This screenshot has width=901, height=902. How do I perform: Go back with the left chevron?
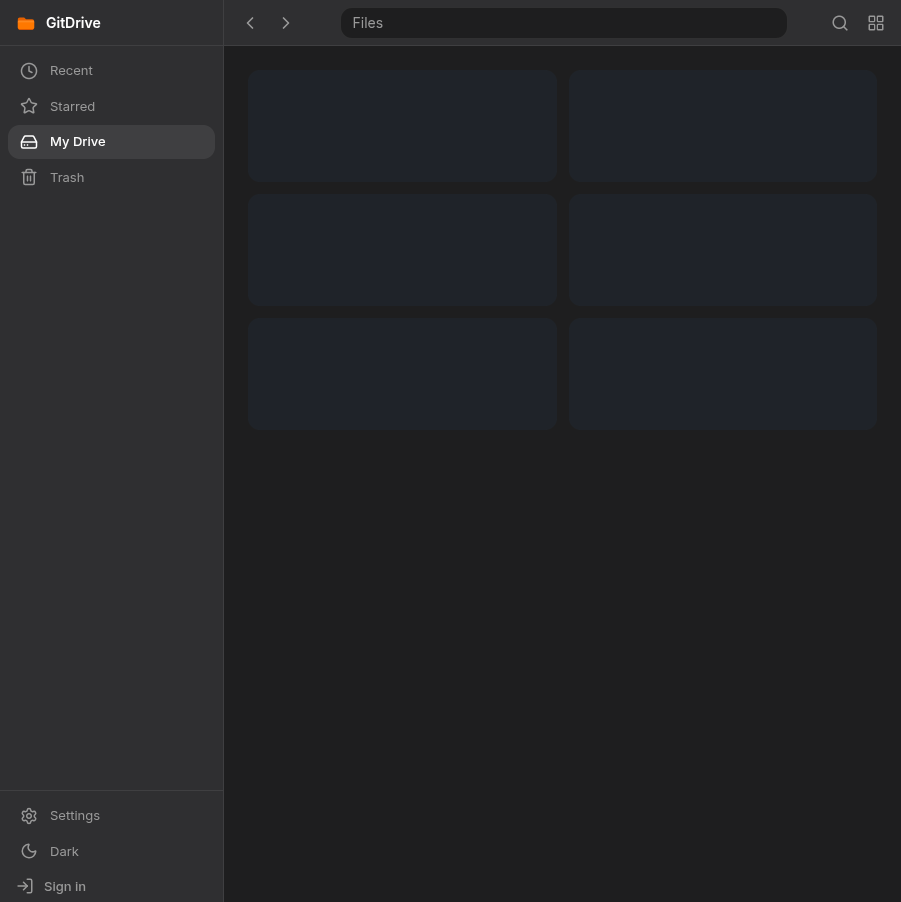(250, 23)
